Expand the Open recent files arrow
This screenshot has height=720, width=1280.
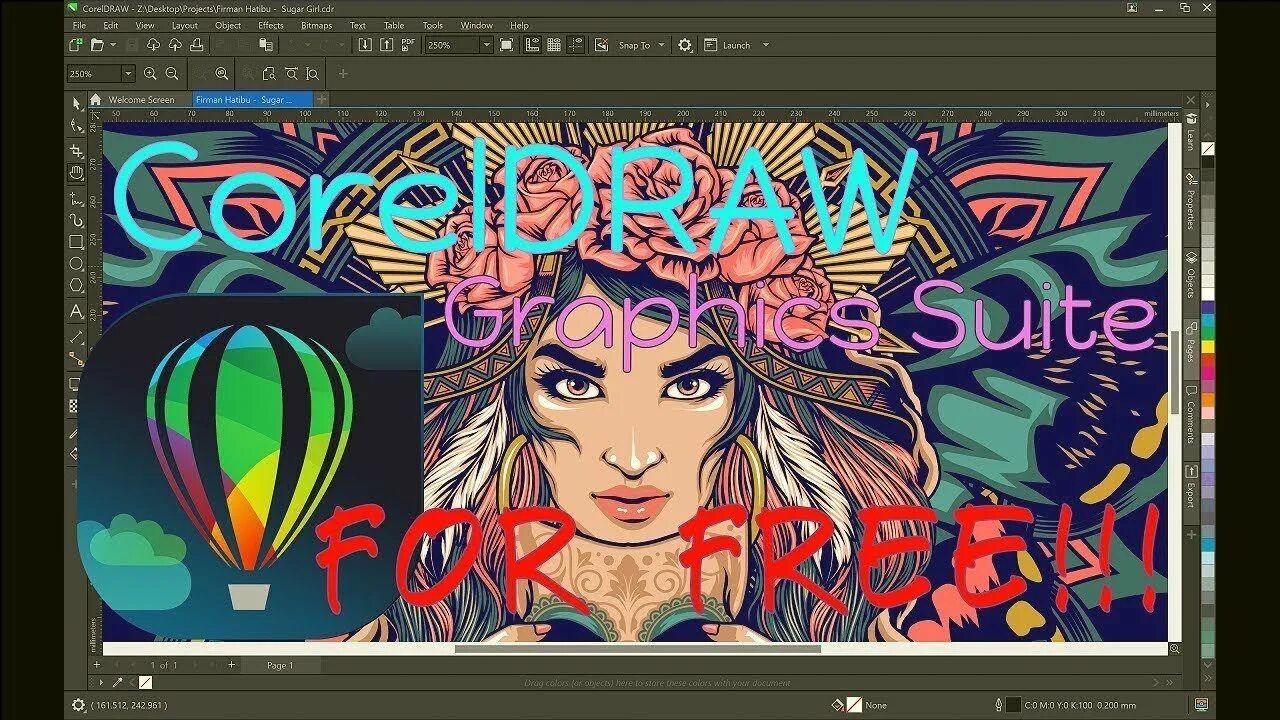pyautogui.click(x=113, y=45)
